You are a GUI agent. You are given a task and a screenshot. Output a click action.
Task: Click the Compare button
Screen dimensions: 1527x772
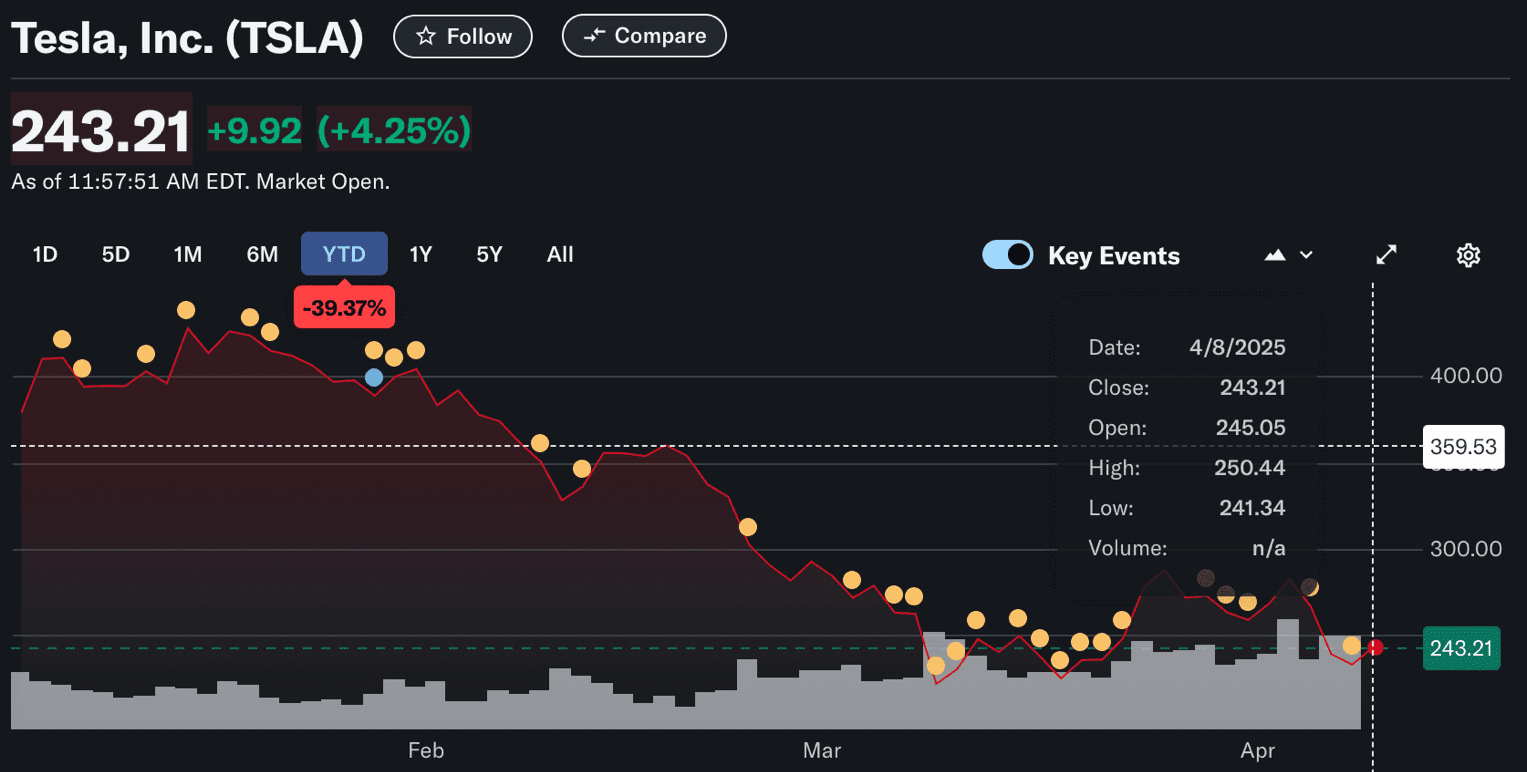644,37
